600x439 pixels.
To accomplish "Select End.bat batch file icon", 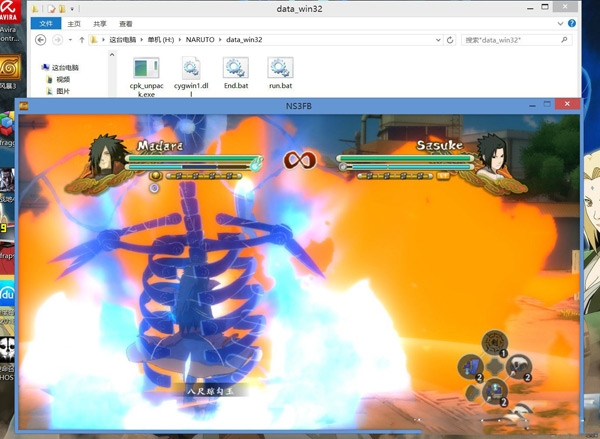I will (x=236, y=68).
